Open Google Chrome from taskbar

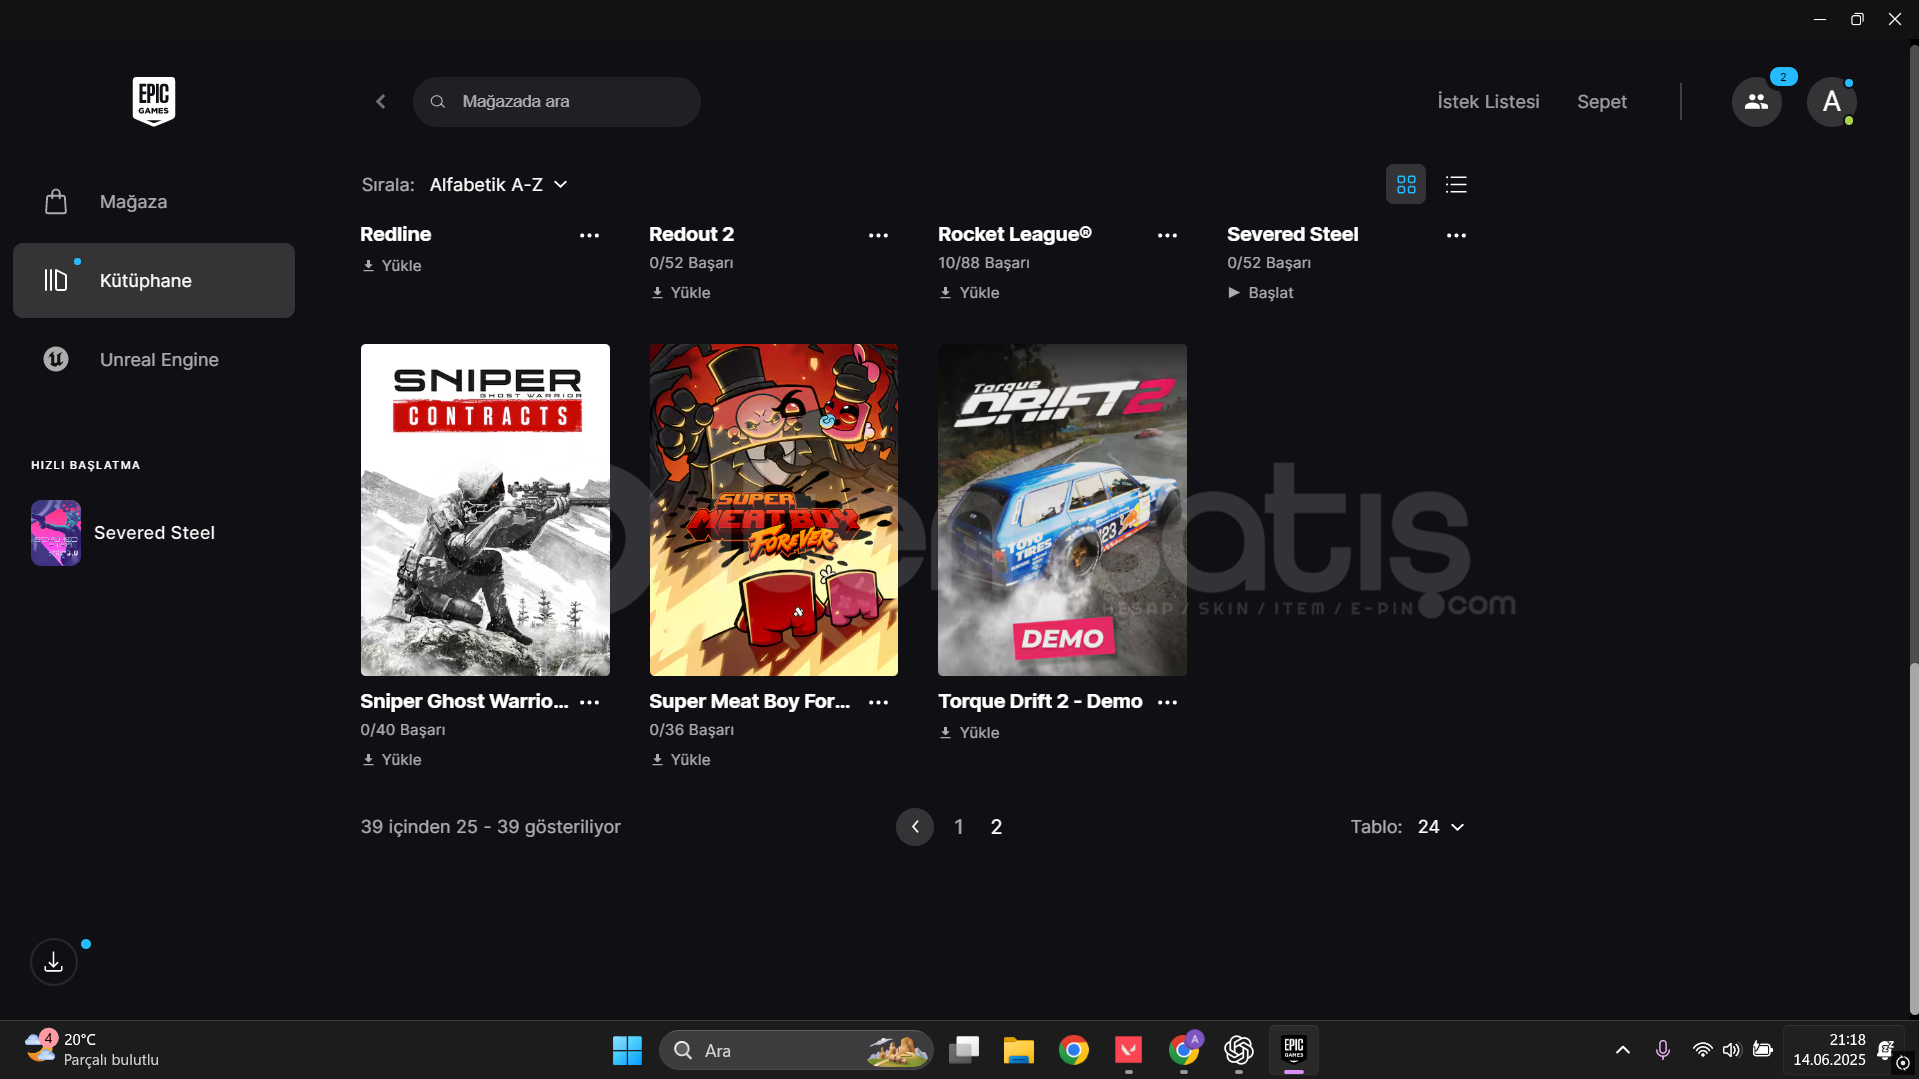click(x=1074, y=1051)
